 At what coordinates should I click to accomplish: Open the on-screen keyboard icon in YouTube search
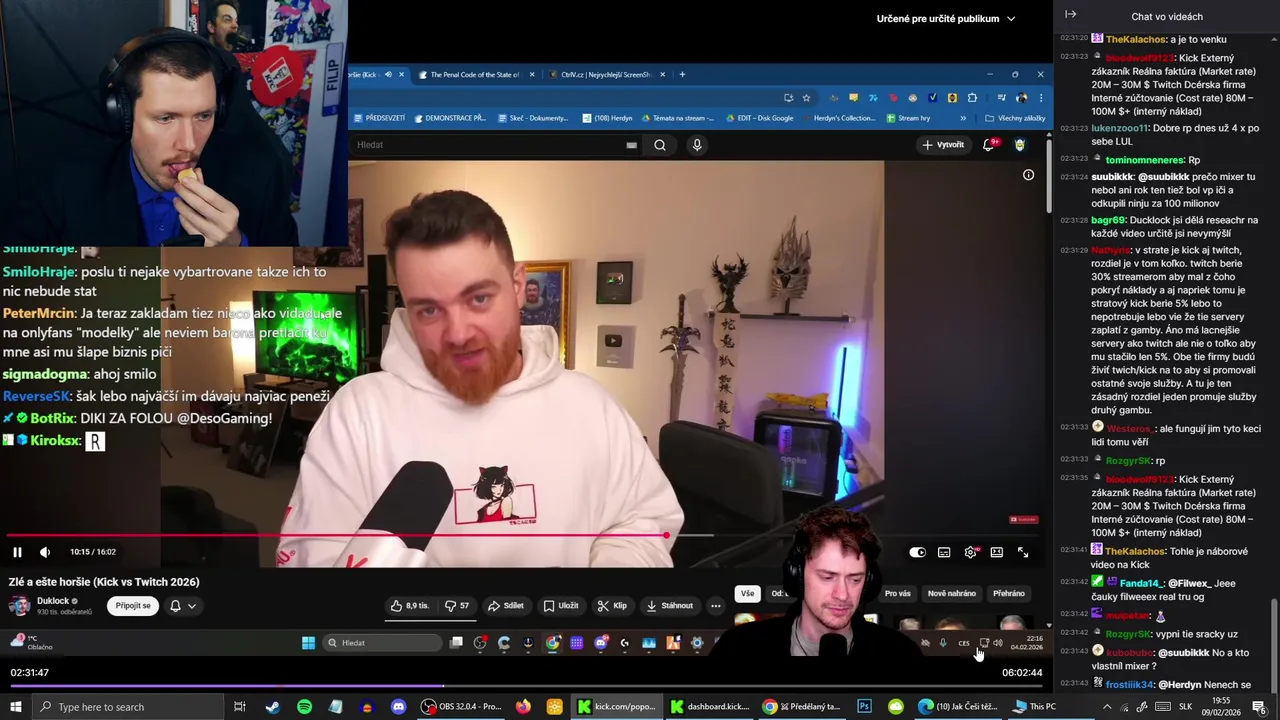[631, 145]
